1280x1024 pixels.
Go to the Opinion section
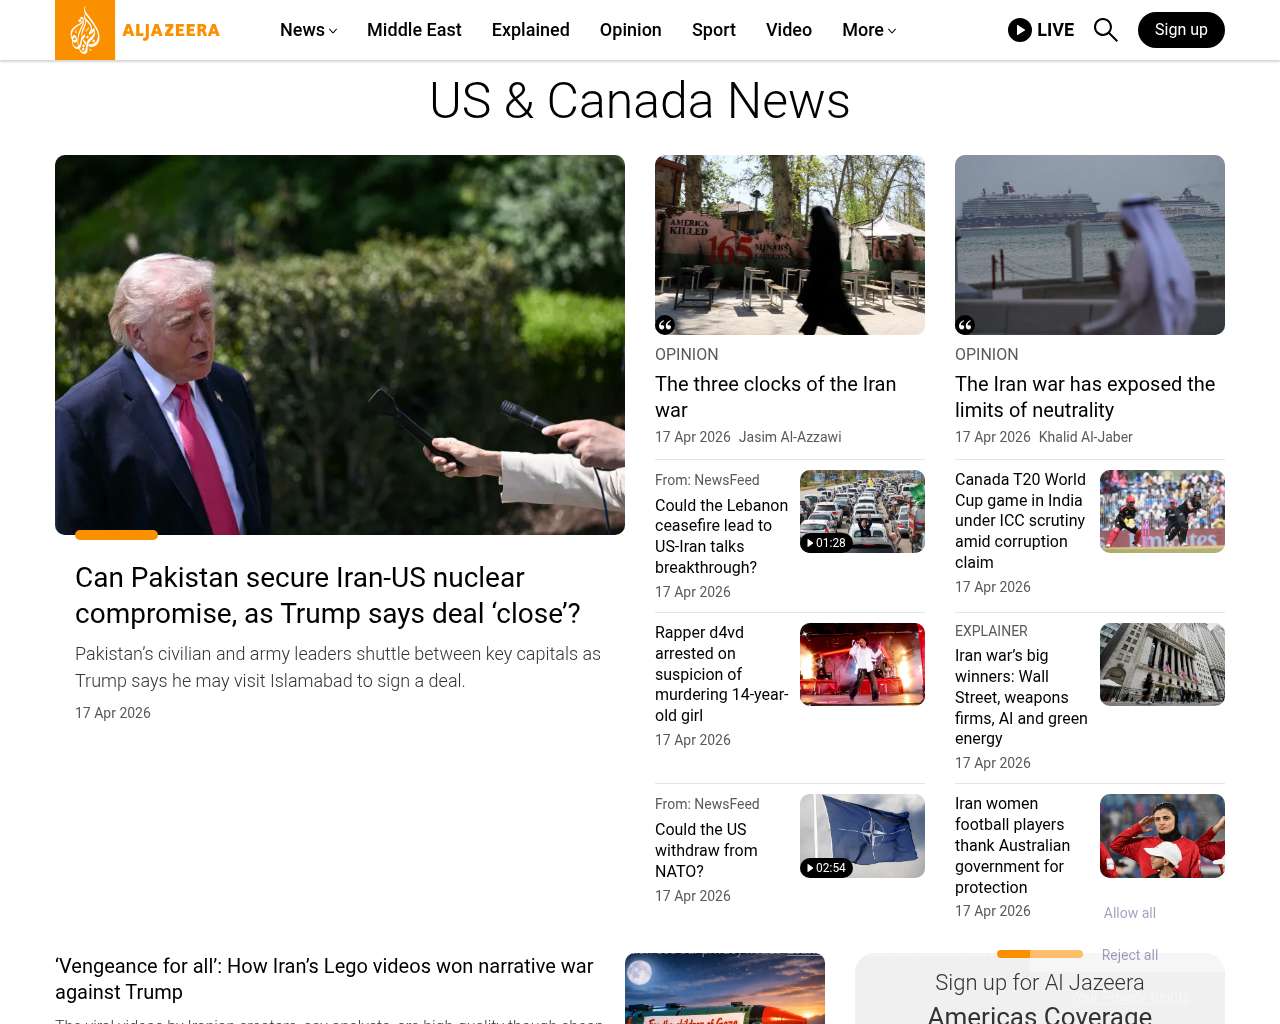point(630,30)
